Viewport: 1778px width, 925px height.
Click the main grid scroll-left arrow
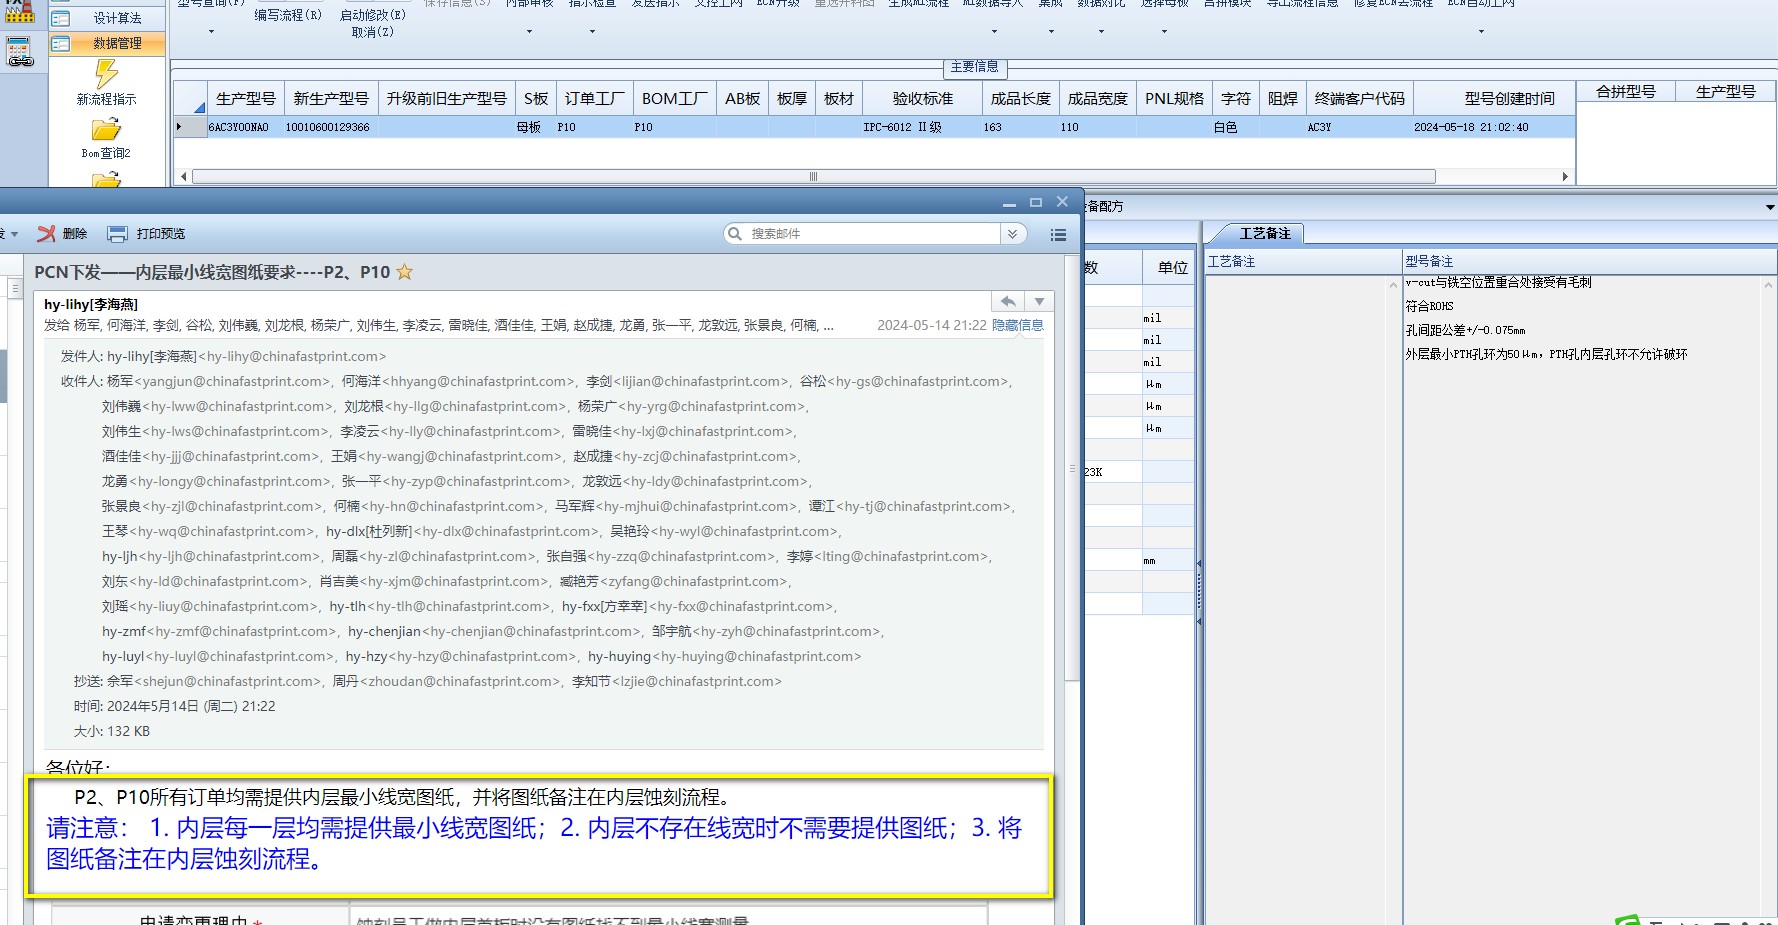[183, 177]
